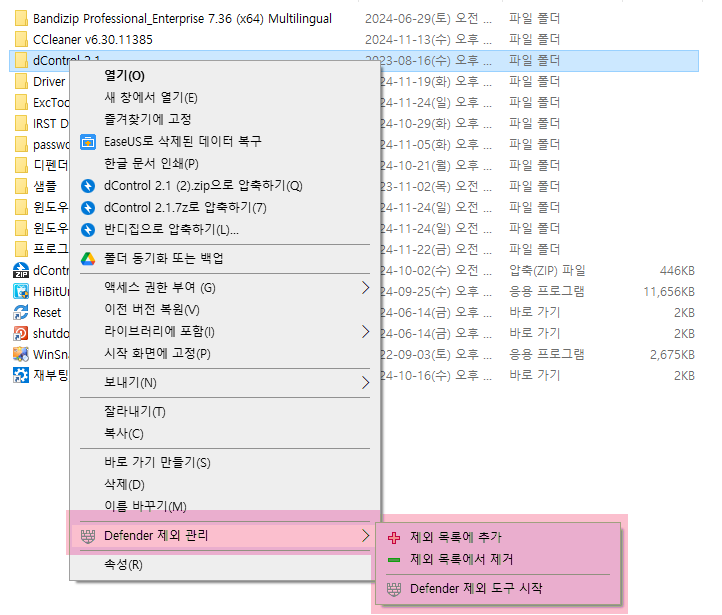
Task: Expand the 보내기 submenu arrow
Action: coord(366,383)
